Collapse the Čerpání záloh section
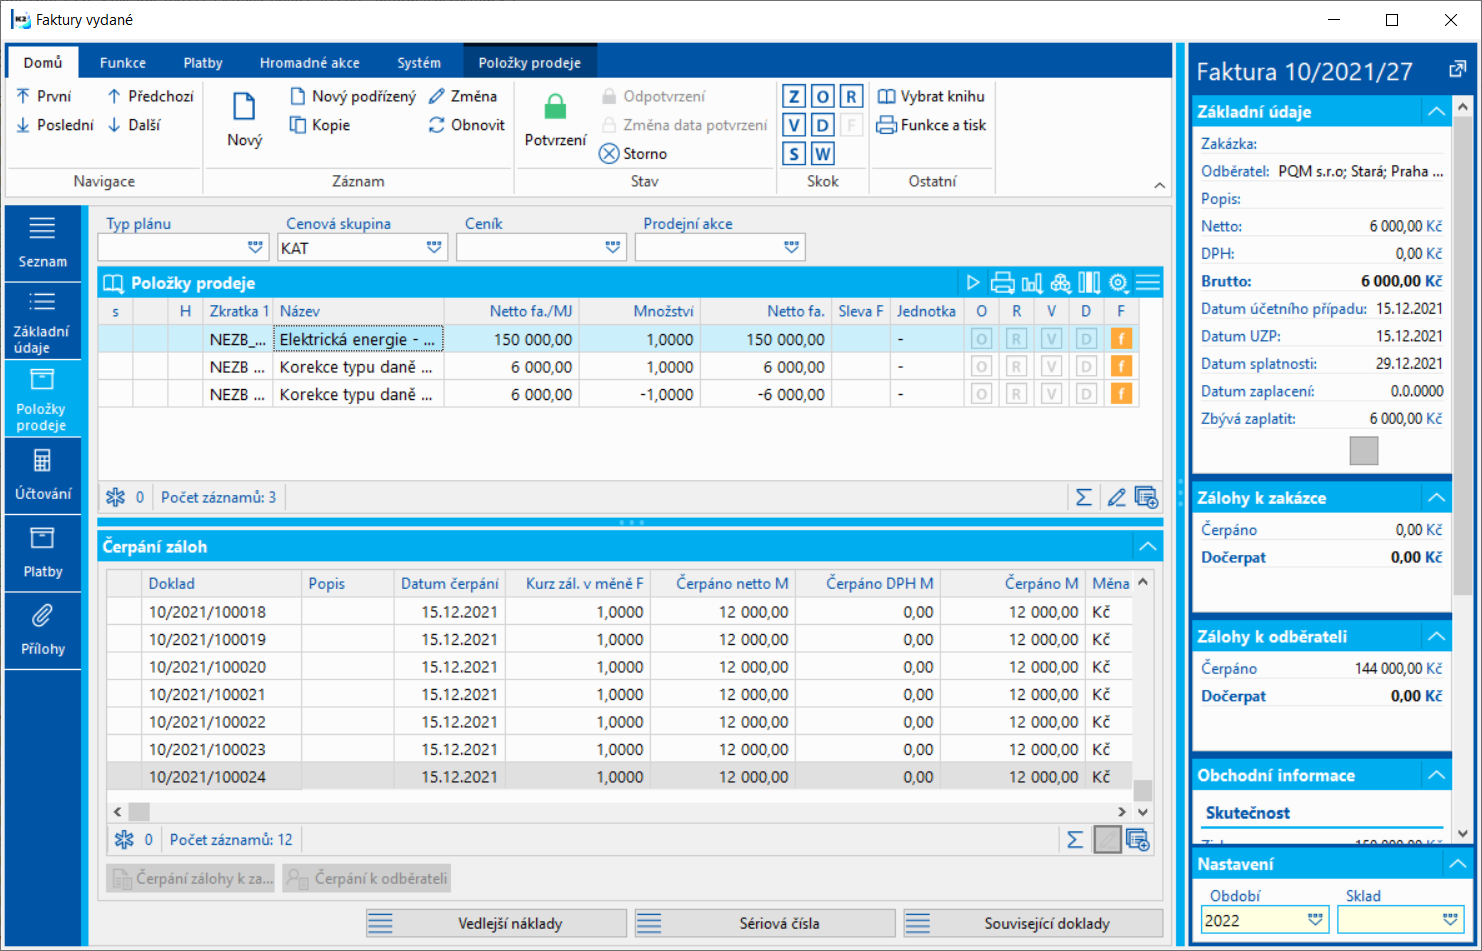The height and width of the screenshot is (951, 1482). (x=1147, y=546)
